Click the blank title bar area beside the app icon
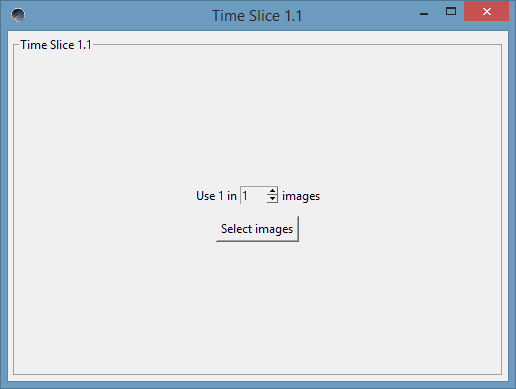 tap(117, 15)
